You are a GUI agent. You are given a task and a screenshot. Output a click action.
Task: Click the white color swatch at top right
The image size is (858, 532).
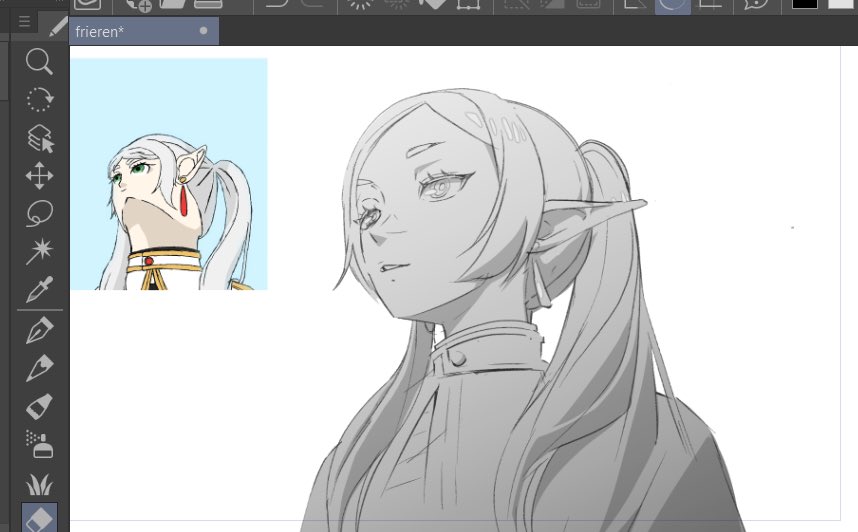[843, 4]
